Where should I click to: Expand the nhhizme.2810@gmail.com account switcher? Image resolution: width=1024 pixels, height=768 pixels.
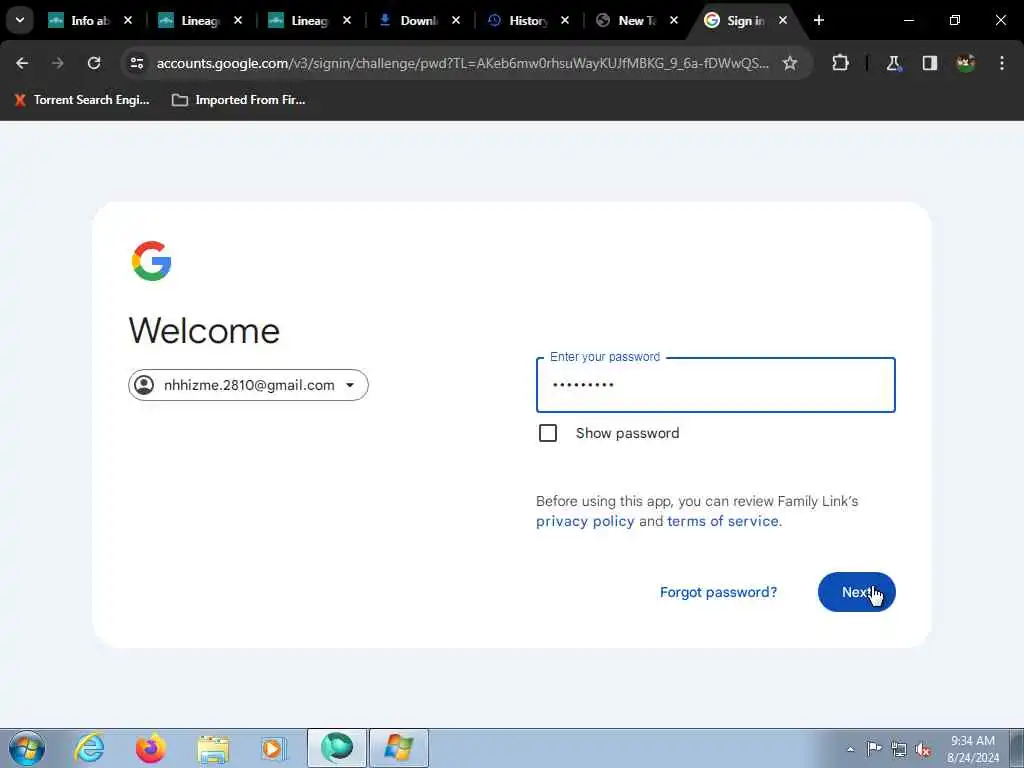point(248,385)
